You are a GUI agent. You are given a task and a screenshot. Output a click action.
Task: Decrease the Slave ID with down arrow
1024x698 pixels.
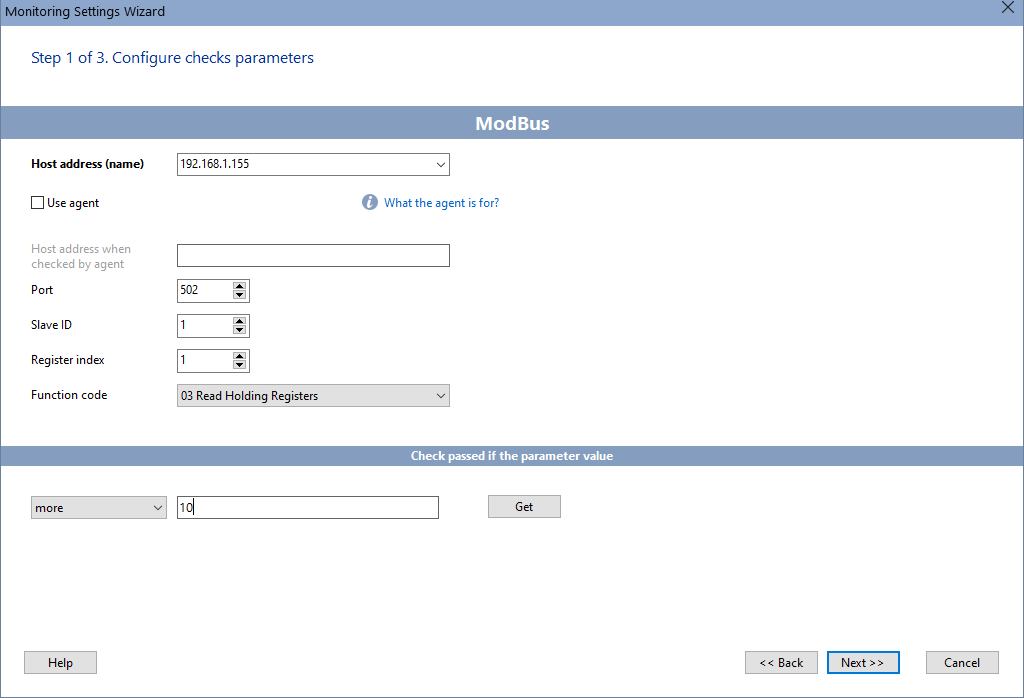point(240,330)
